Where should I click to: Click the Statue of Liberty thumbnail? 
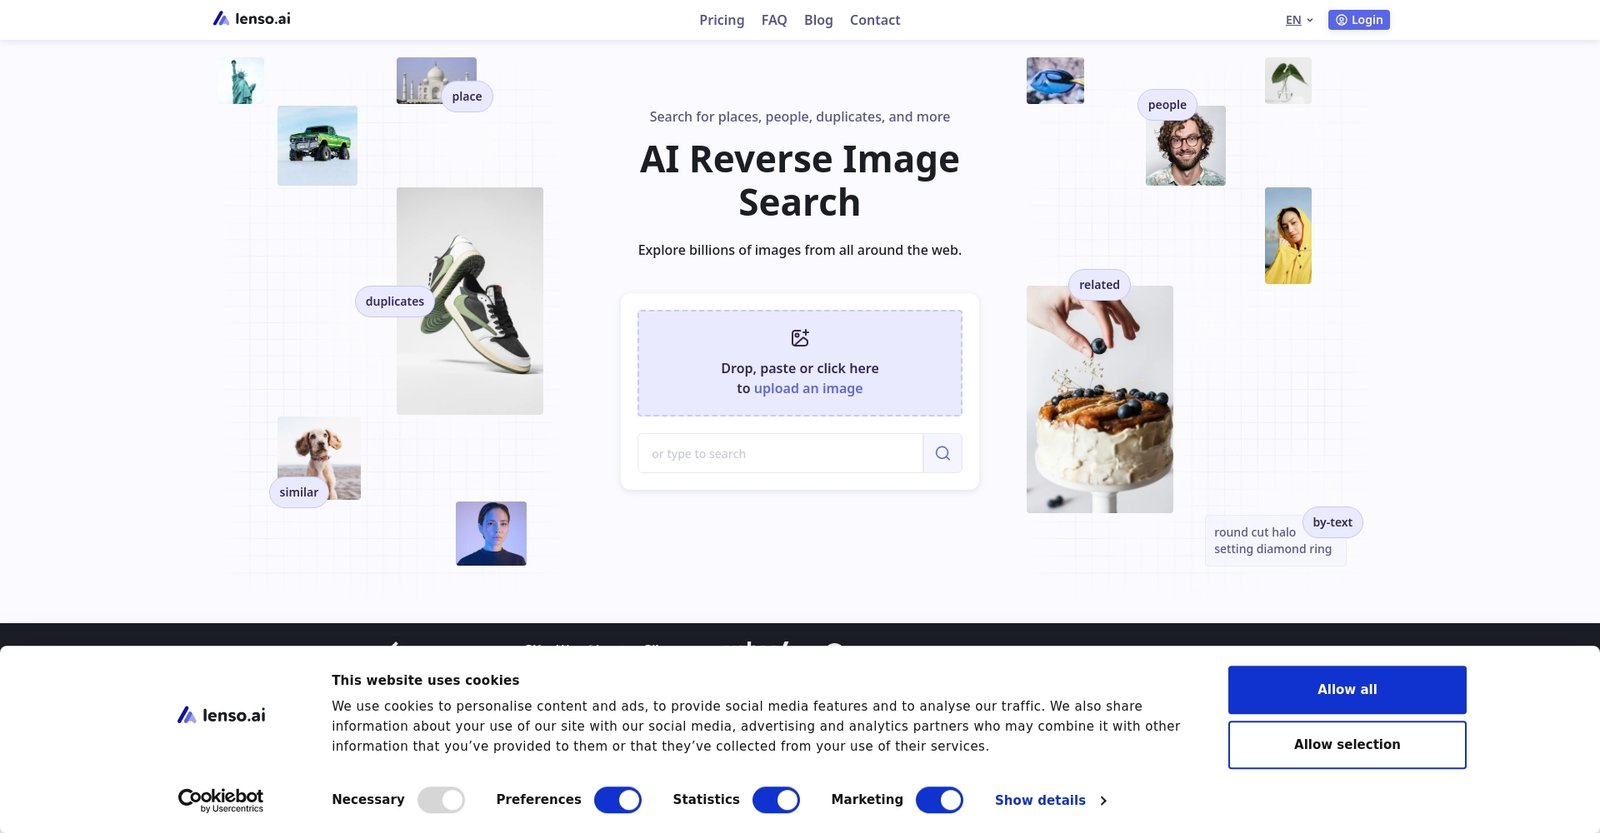pyautogui.click(x=241, y=81)
